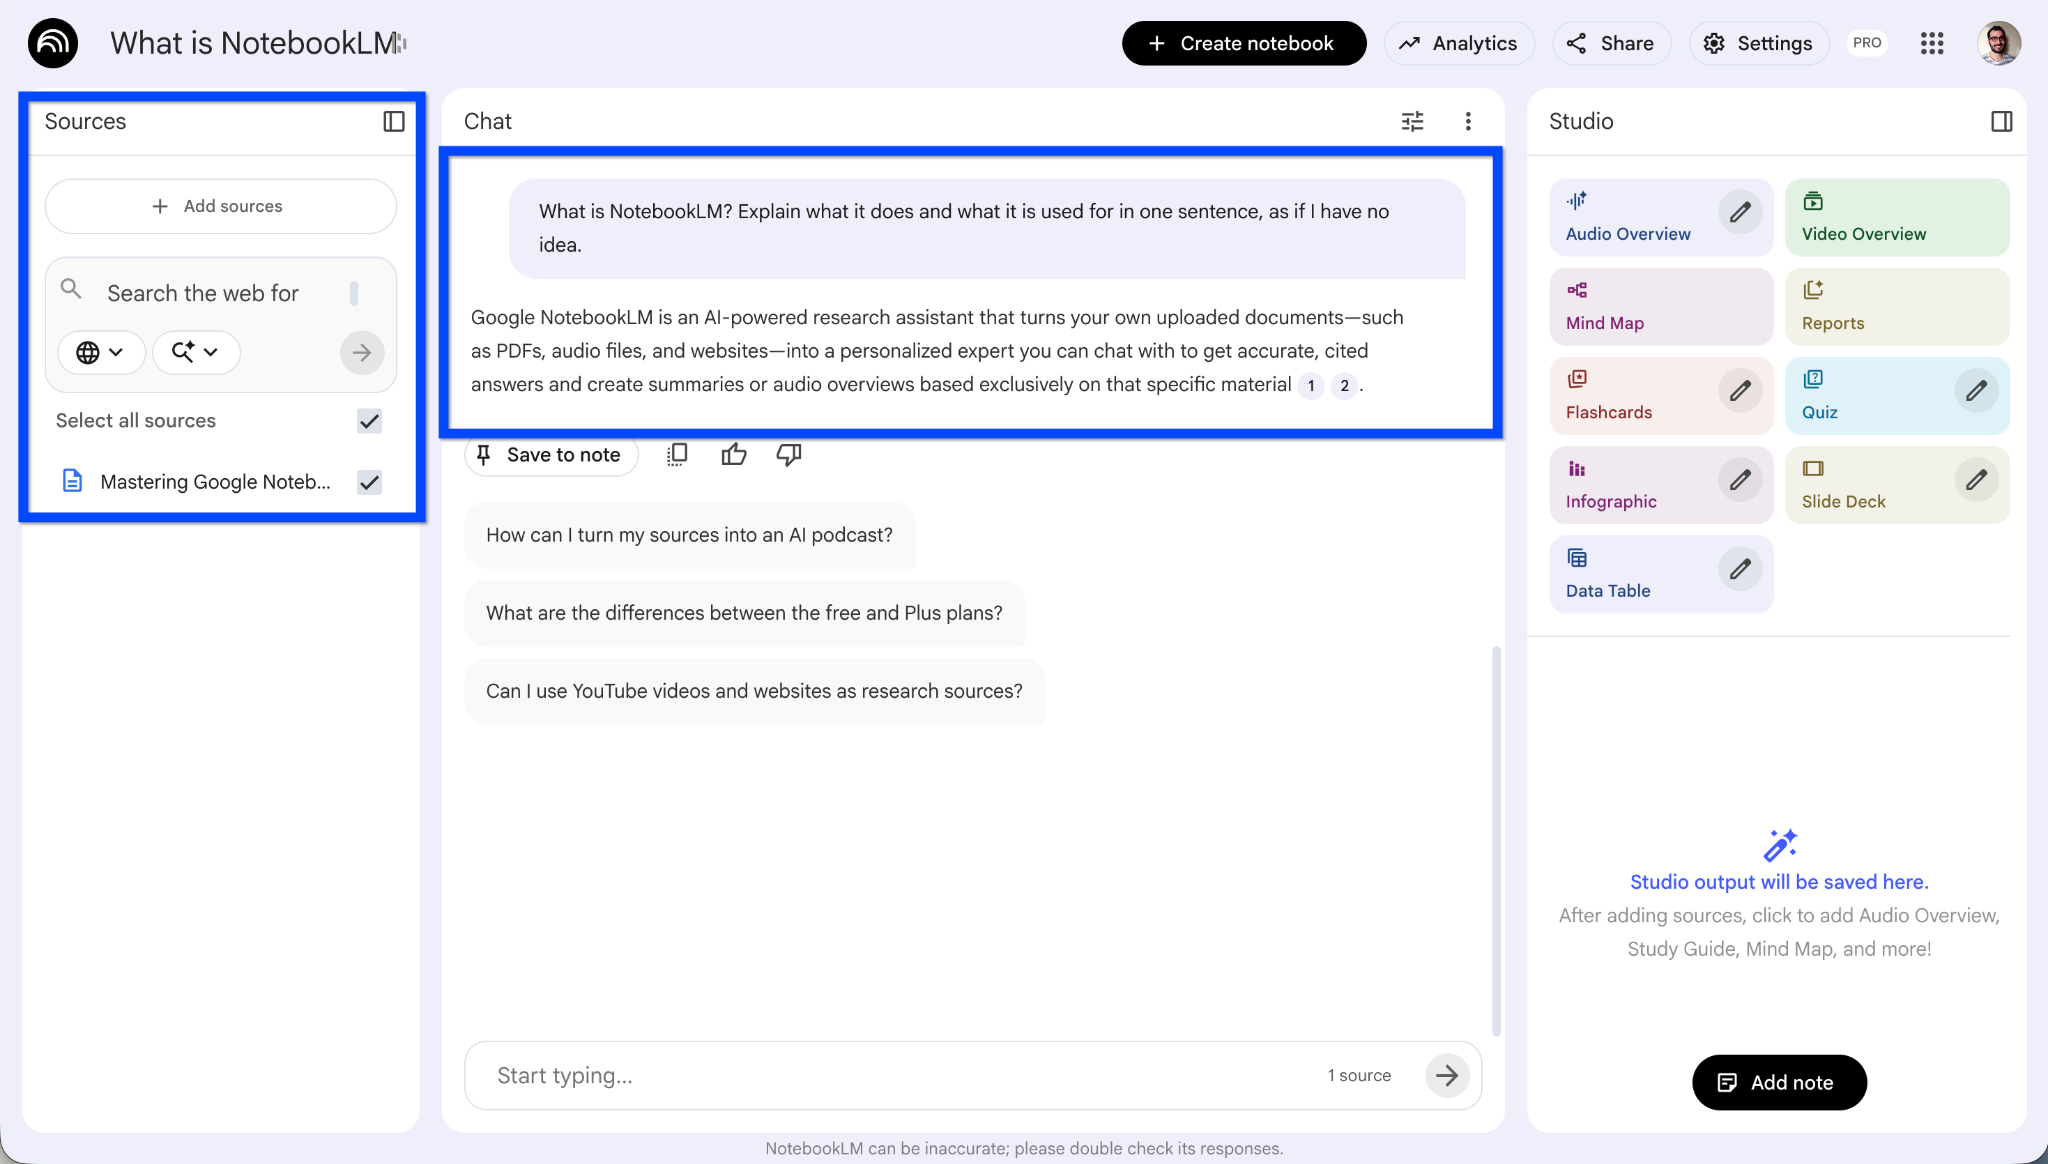This screenshot has width=2048, height=1164.
Task: Open the Settings menu
Action: 1758,43
